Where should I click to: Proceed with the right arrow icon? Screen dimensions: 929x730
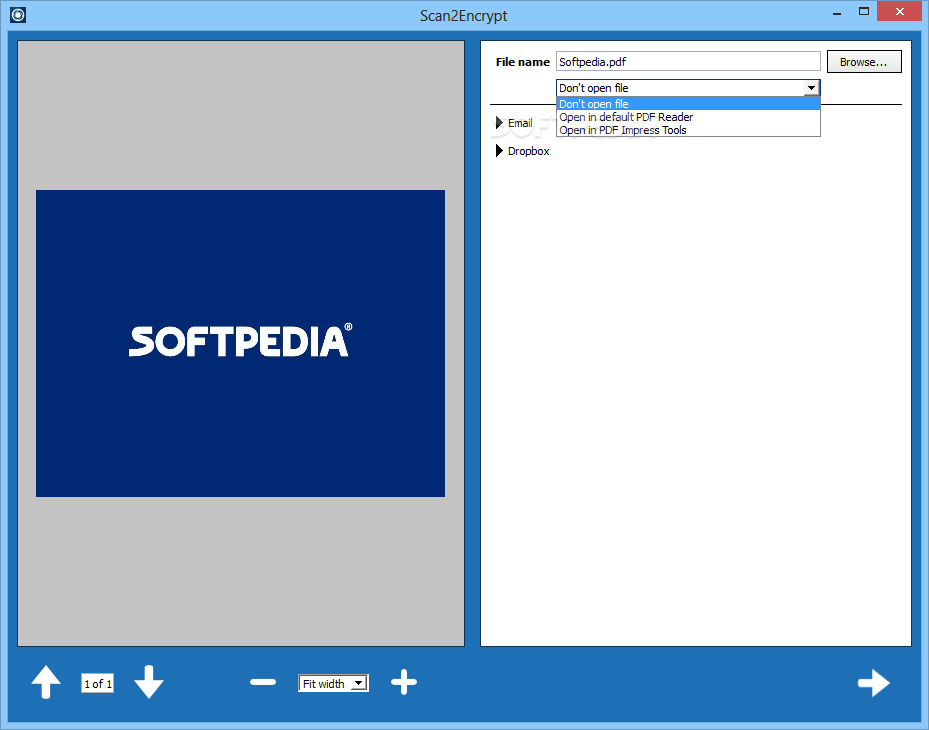874,683
